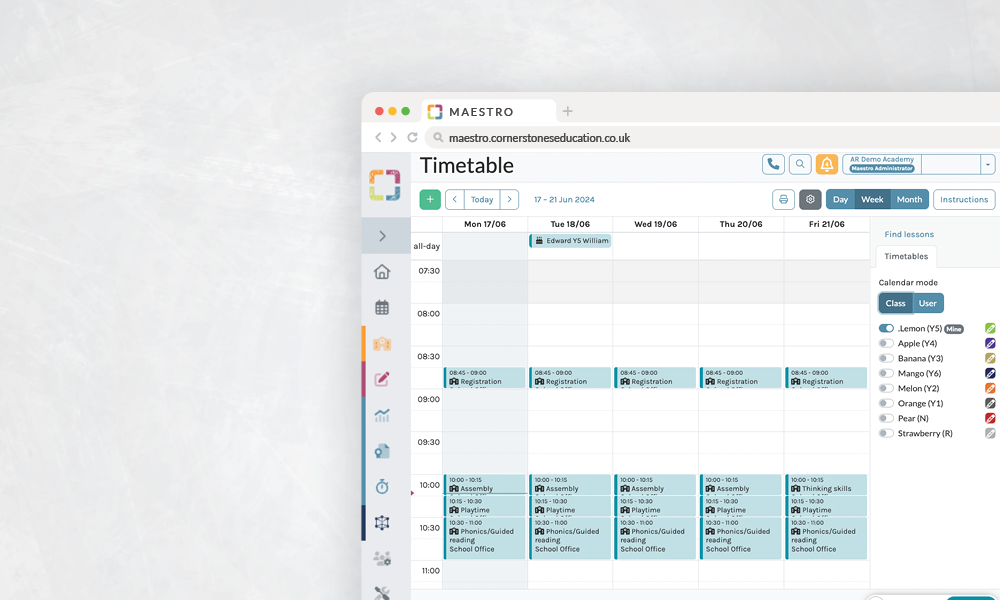Select the orange school building sidebar icon
1000x600 pixels.
pos(383,343)
